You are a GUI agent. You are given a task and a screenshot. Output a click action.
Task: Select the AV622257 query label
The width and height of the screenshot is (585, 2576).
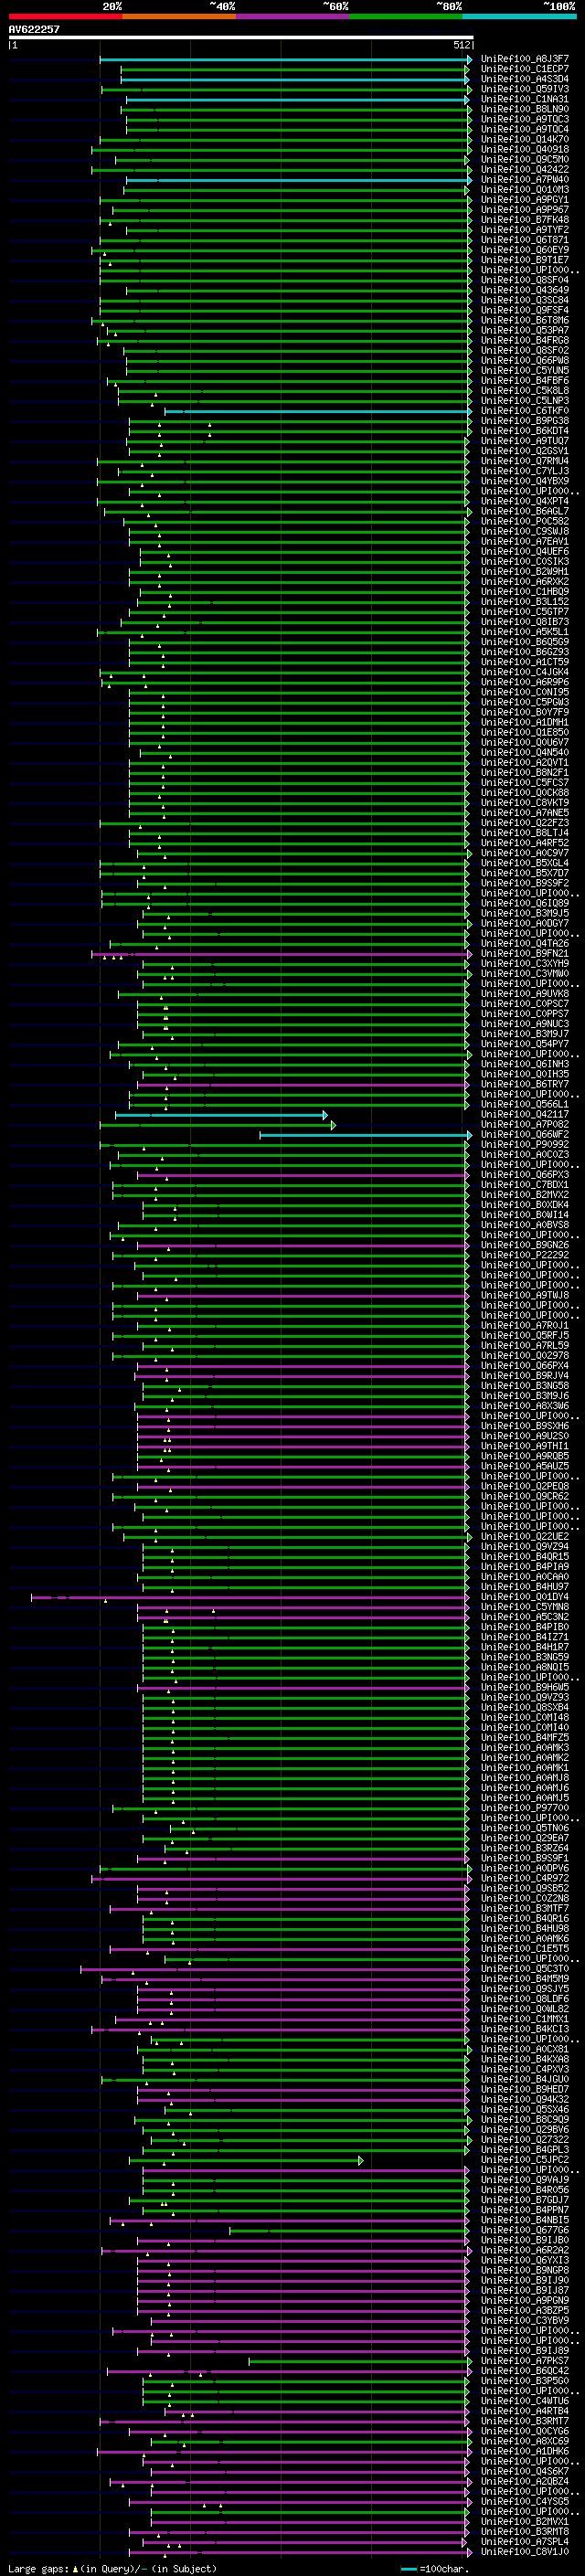tap(34, 30)
